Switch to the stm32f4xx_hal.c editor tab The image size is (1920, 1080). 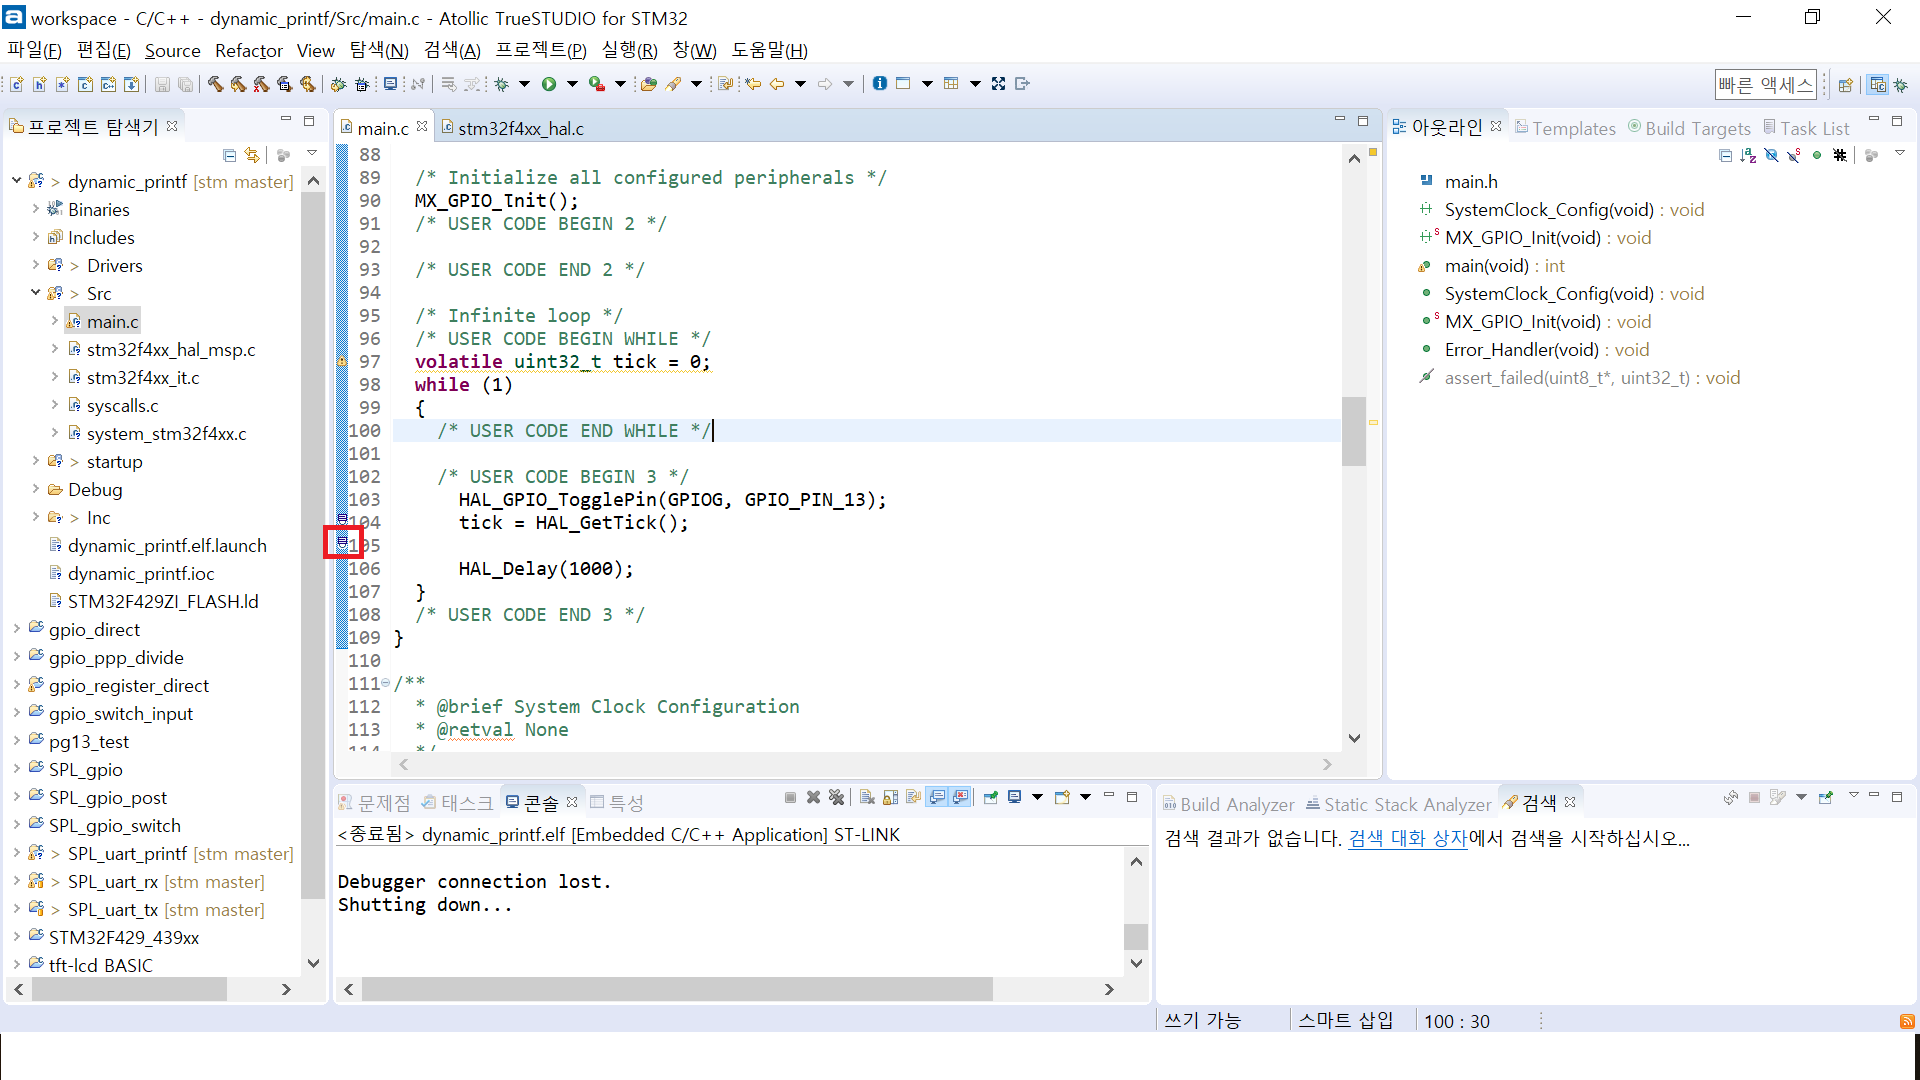pyautogui.click(x=520, y=128)
